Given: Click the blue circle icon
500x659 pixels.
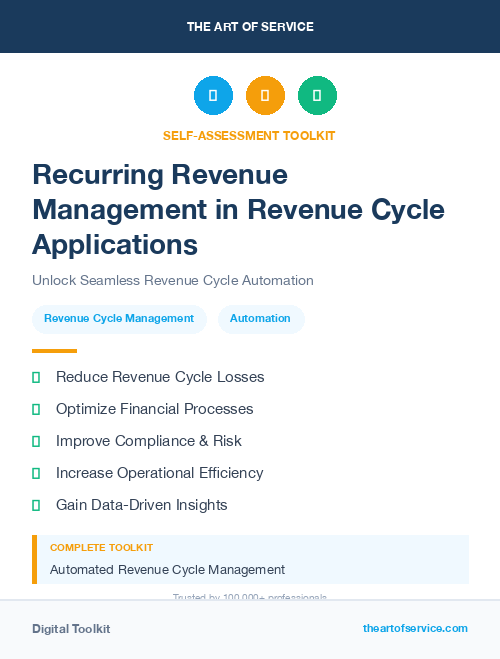Looking at the screenshot, I should click(x=213, y=95).
